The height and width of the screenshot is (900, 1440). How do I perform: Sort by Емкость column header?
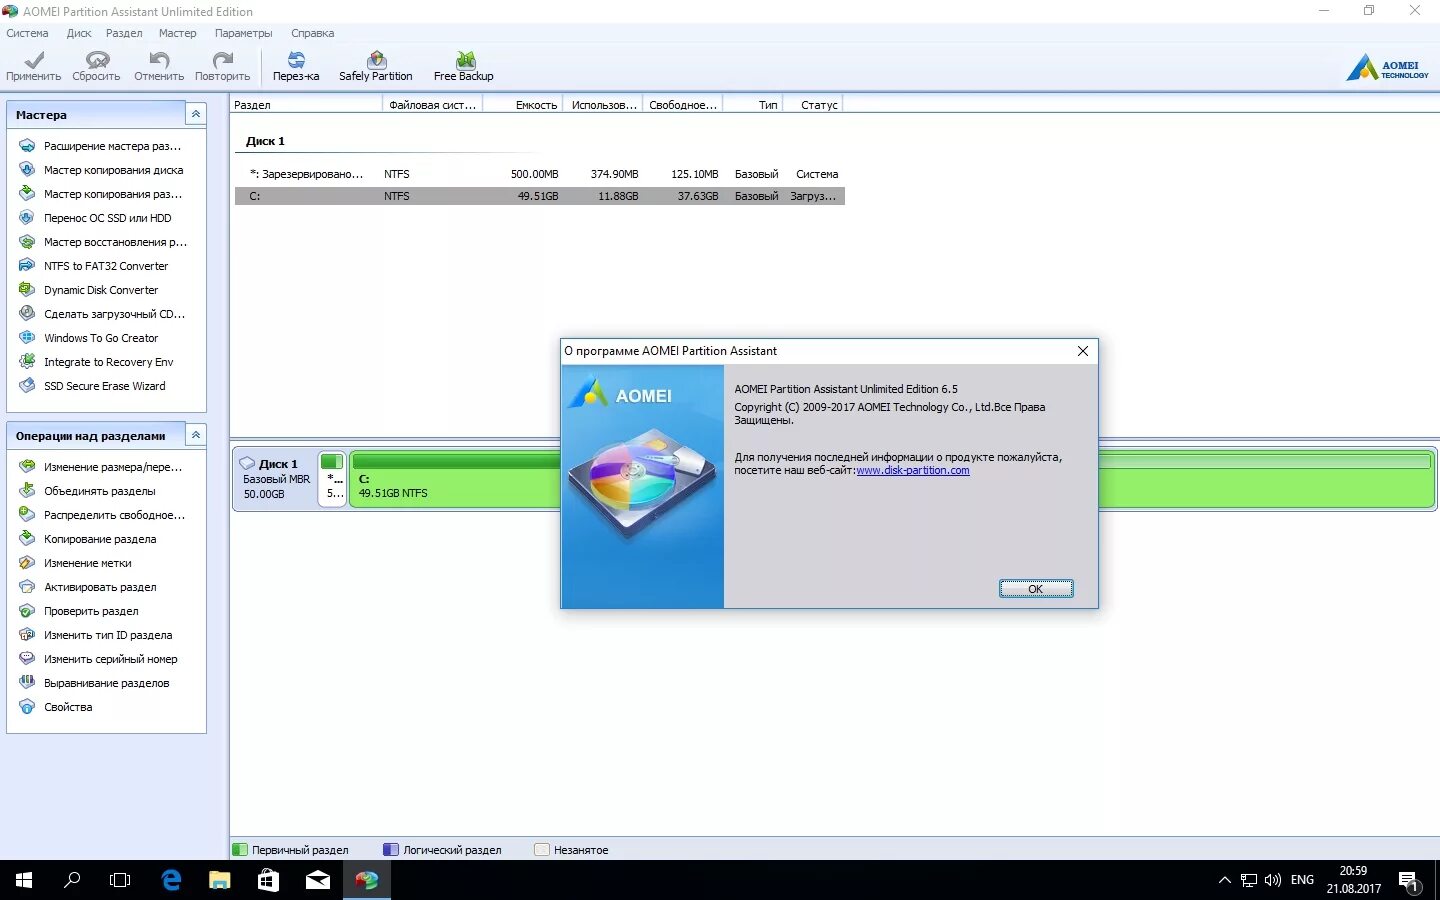523,105
